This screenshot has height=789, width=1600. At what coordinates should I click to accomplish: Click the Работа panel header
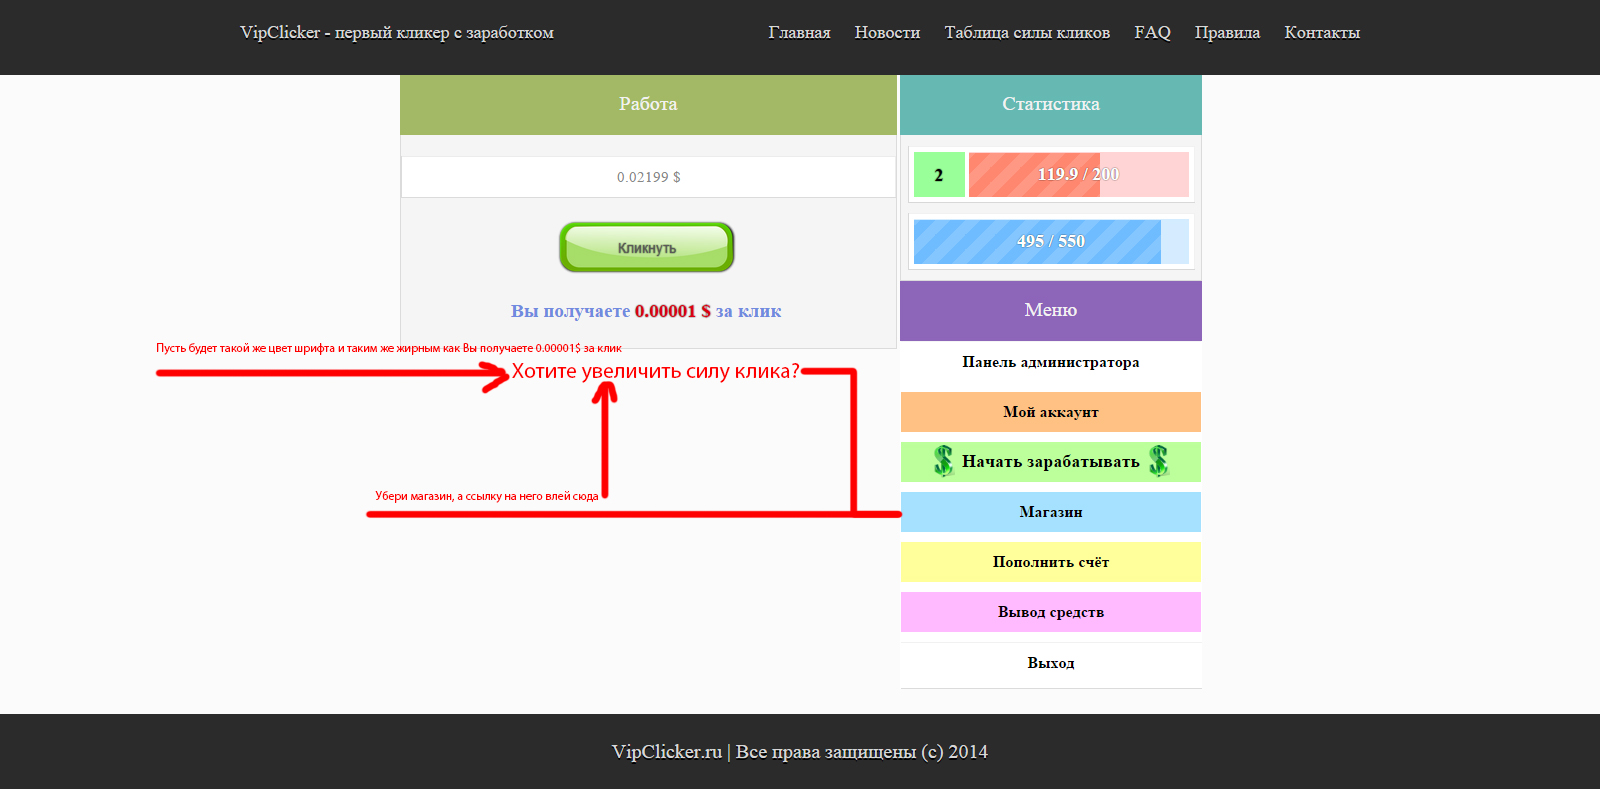(x=648, y=104)
